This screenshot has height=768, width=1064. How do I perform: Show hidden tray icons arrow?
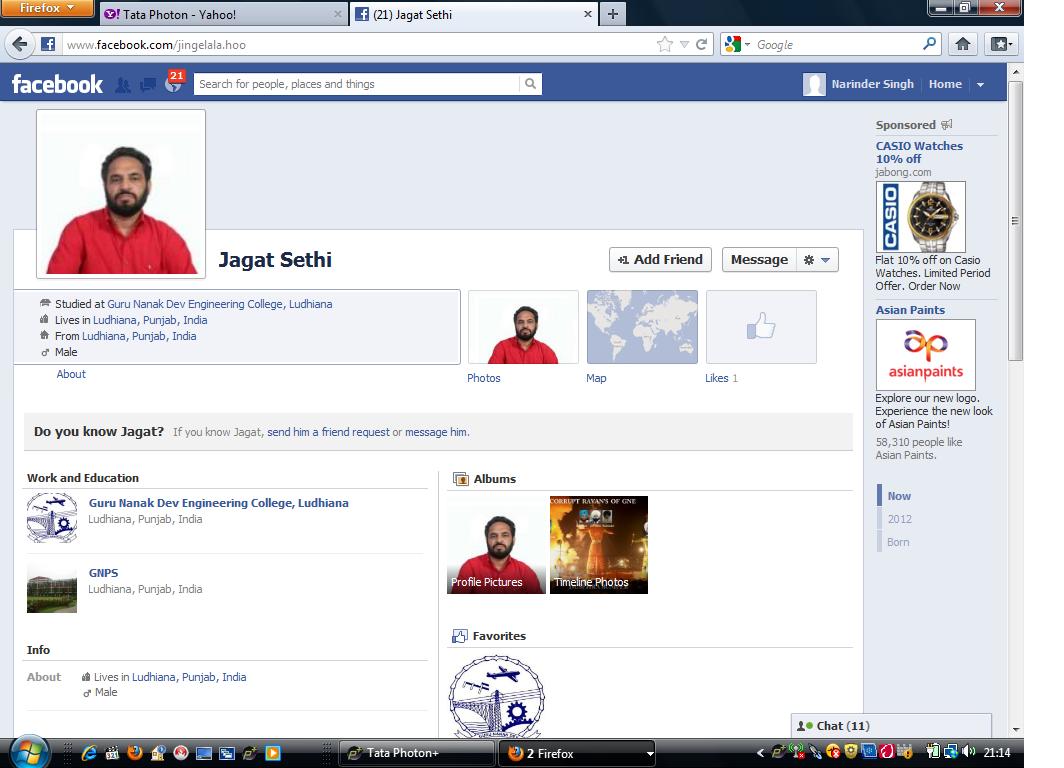click(x=760, y=752)
